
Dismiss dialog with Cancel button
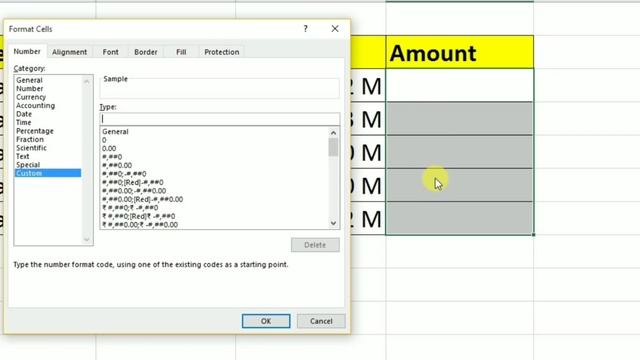point(321,321)
